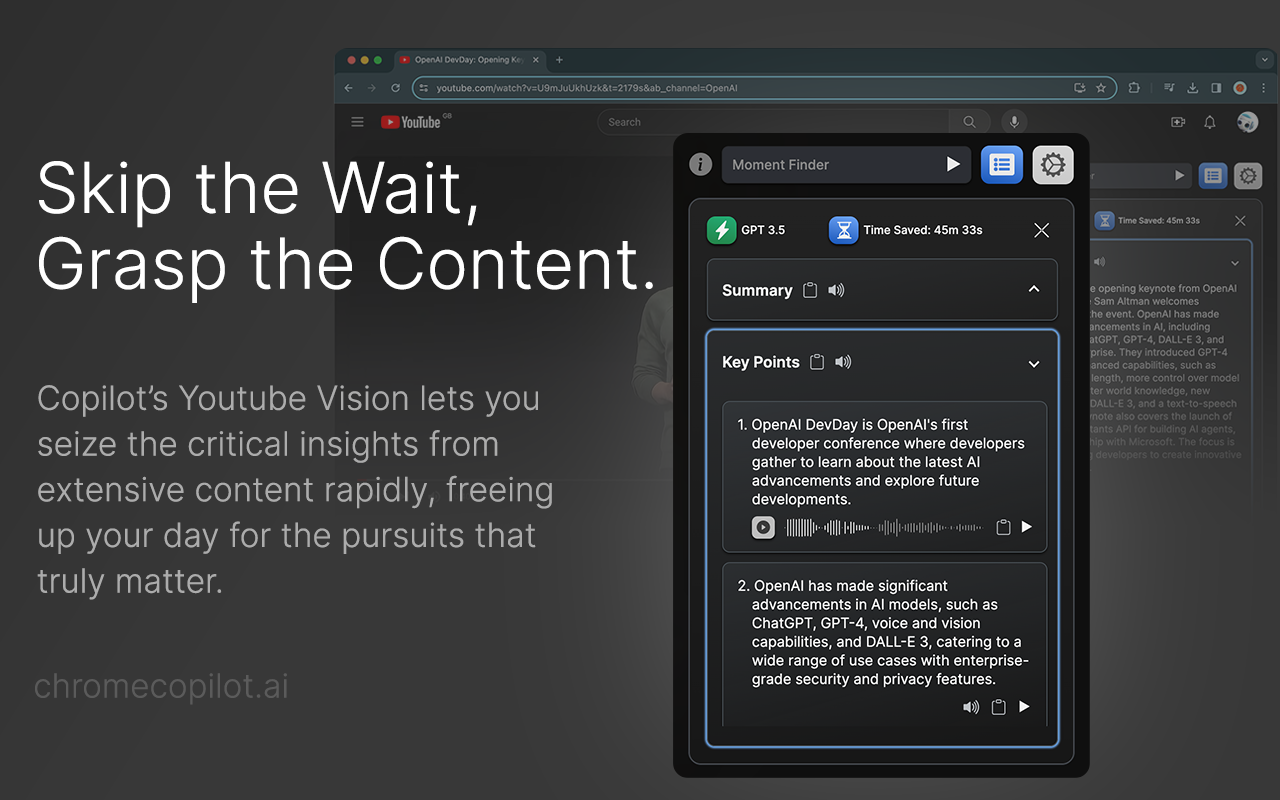Open the YouTube hamburger menu

(358, 122)
